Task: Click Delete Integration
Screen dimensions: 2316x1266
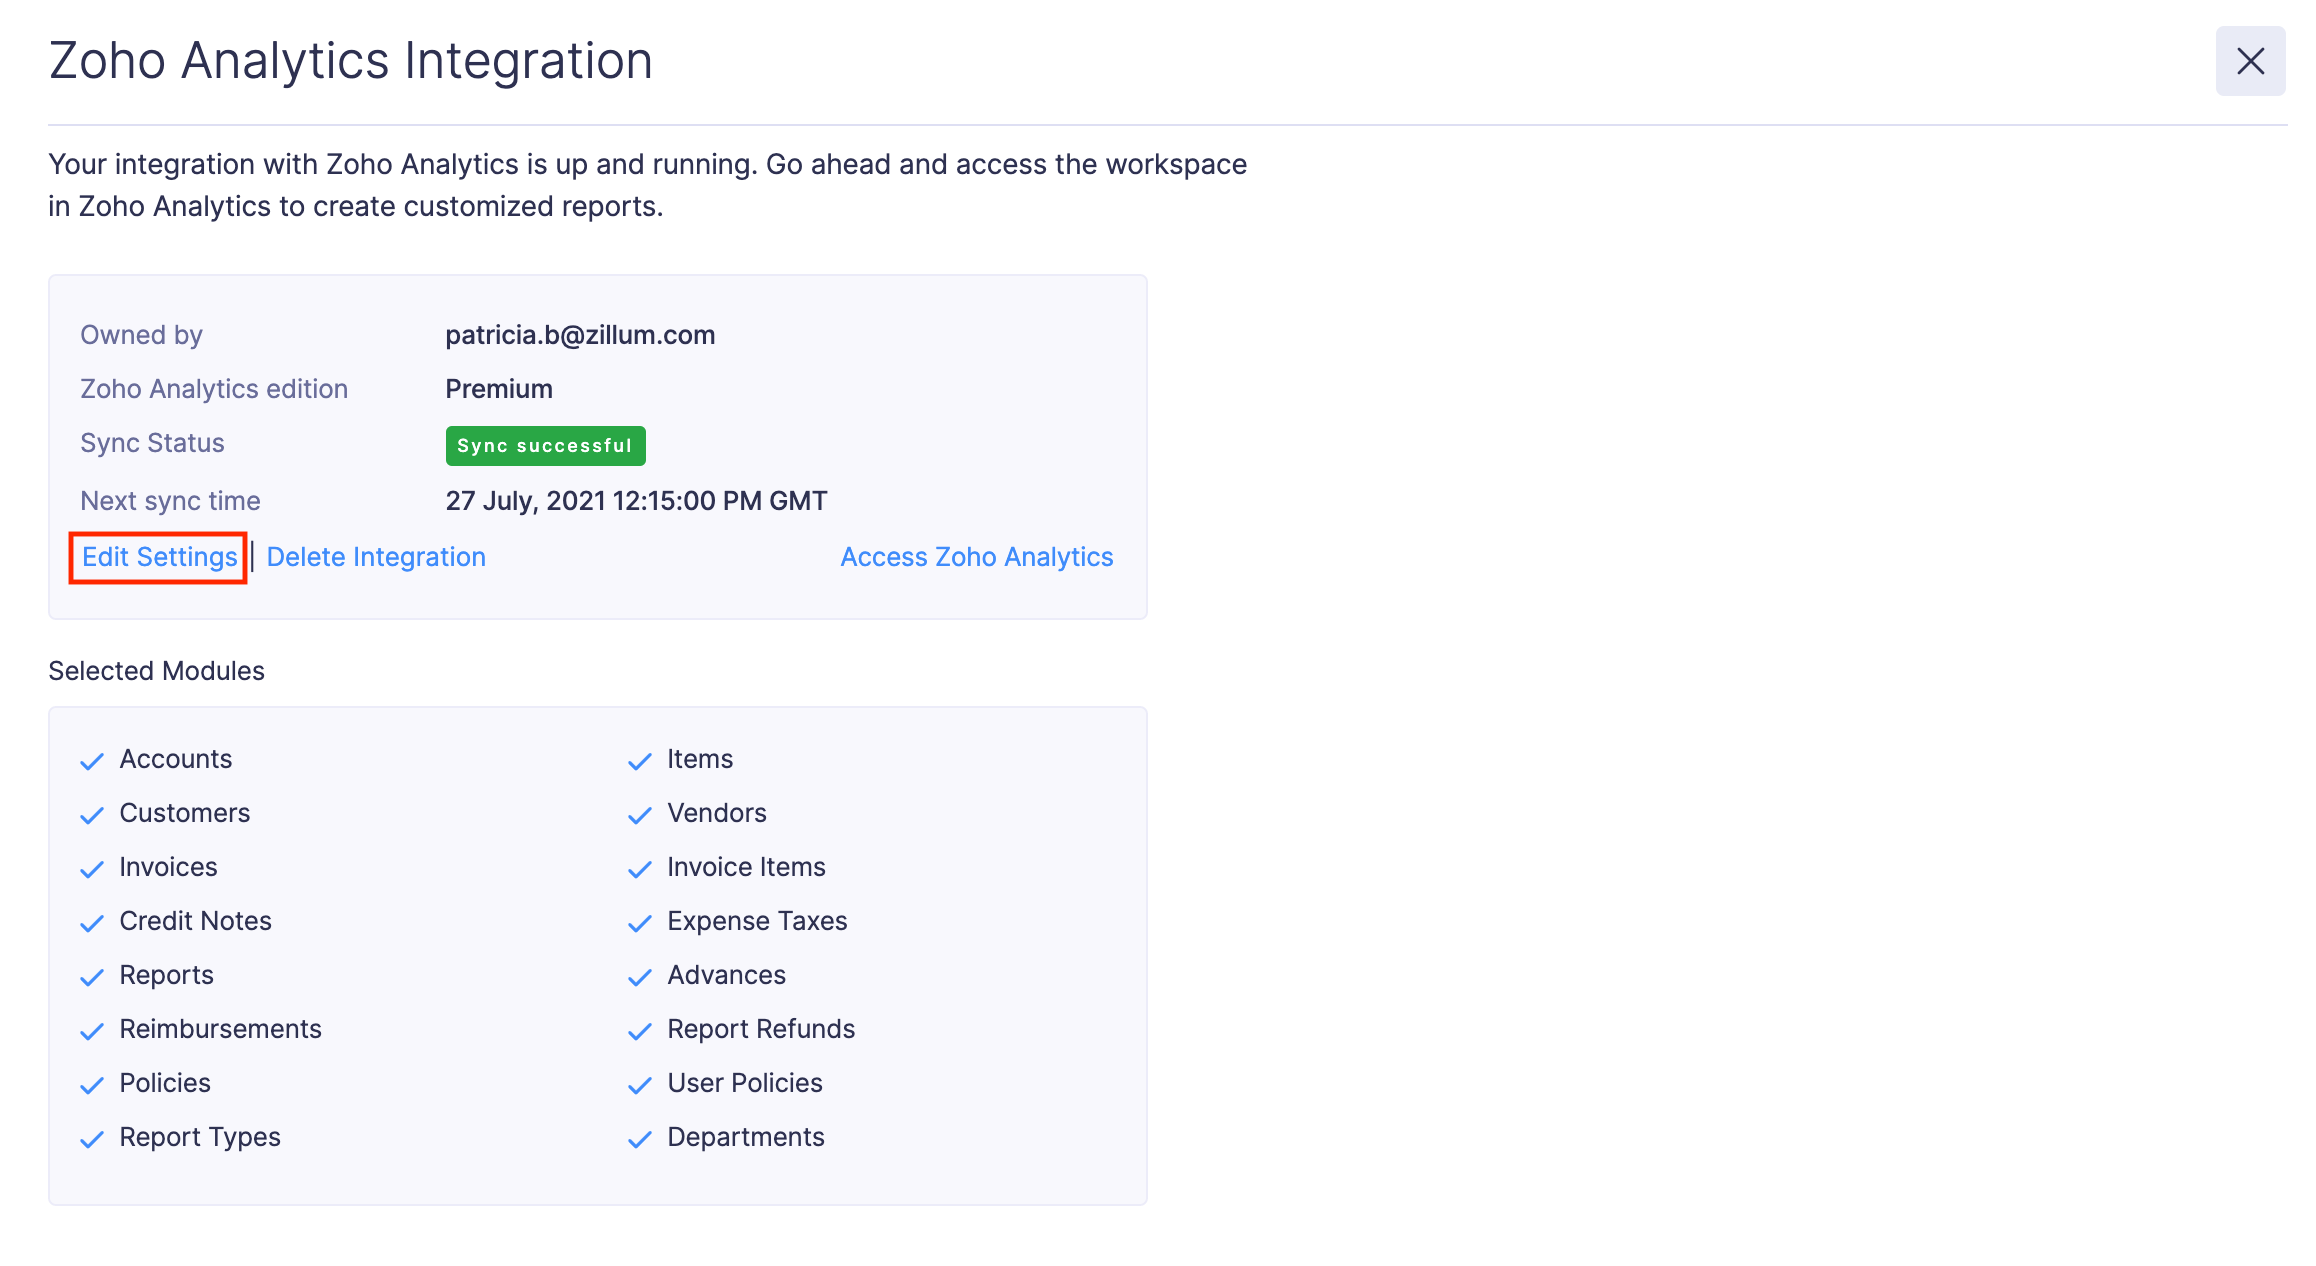Action: tap(377, 557)
